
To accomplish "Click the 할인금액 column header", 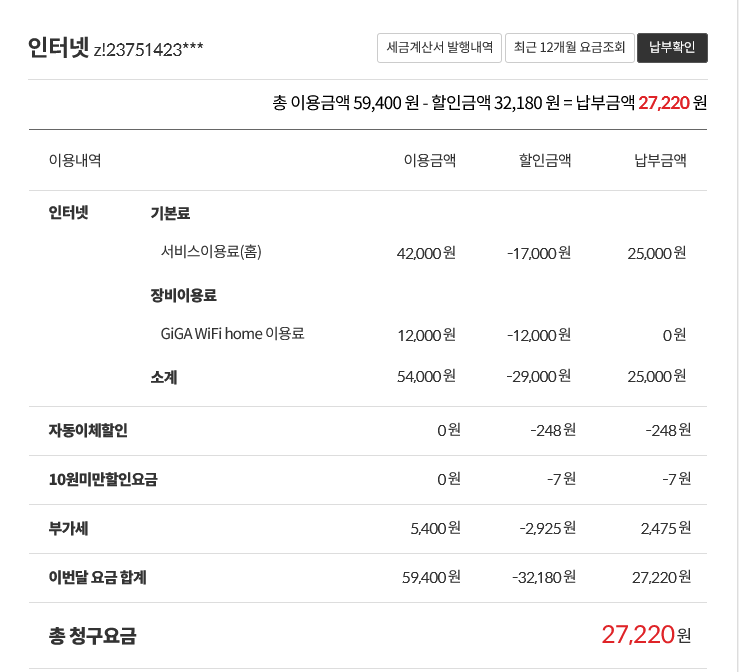I will 544,160.
